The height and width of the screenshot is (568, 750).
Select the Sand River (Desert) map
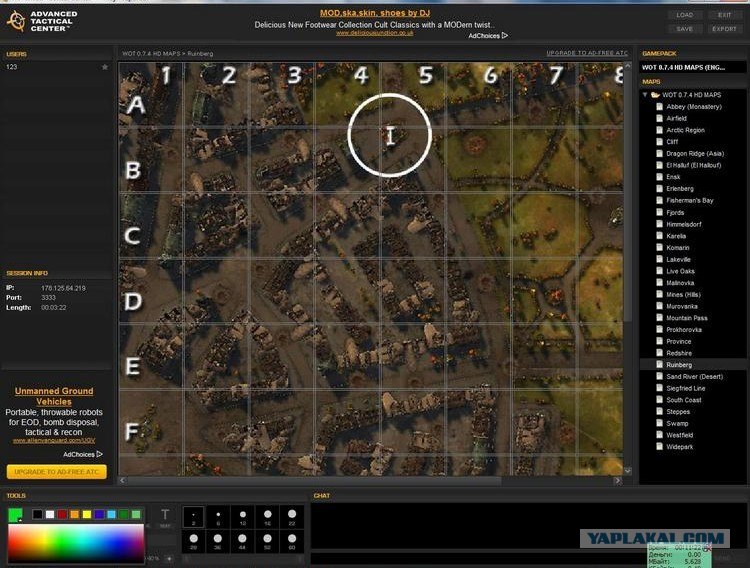click(695, 377)
